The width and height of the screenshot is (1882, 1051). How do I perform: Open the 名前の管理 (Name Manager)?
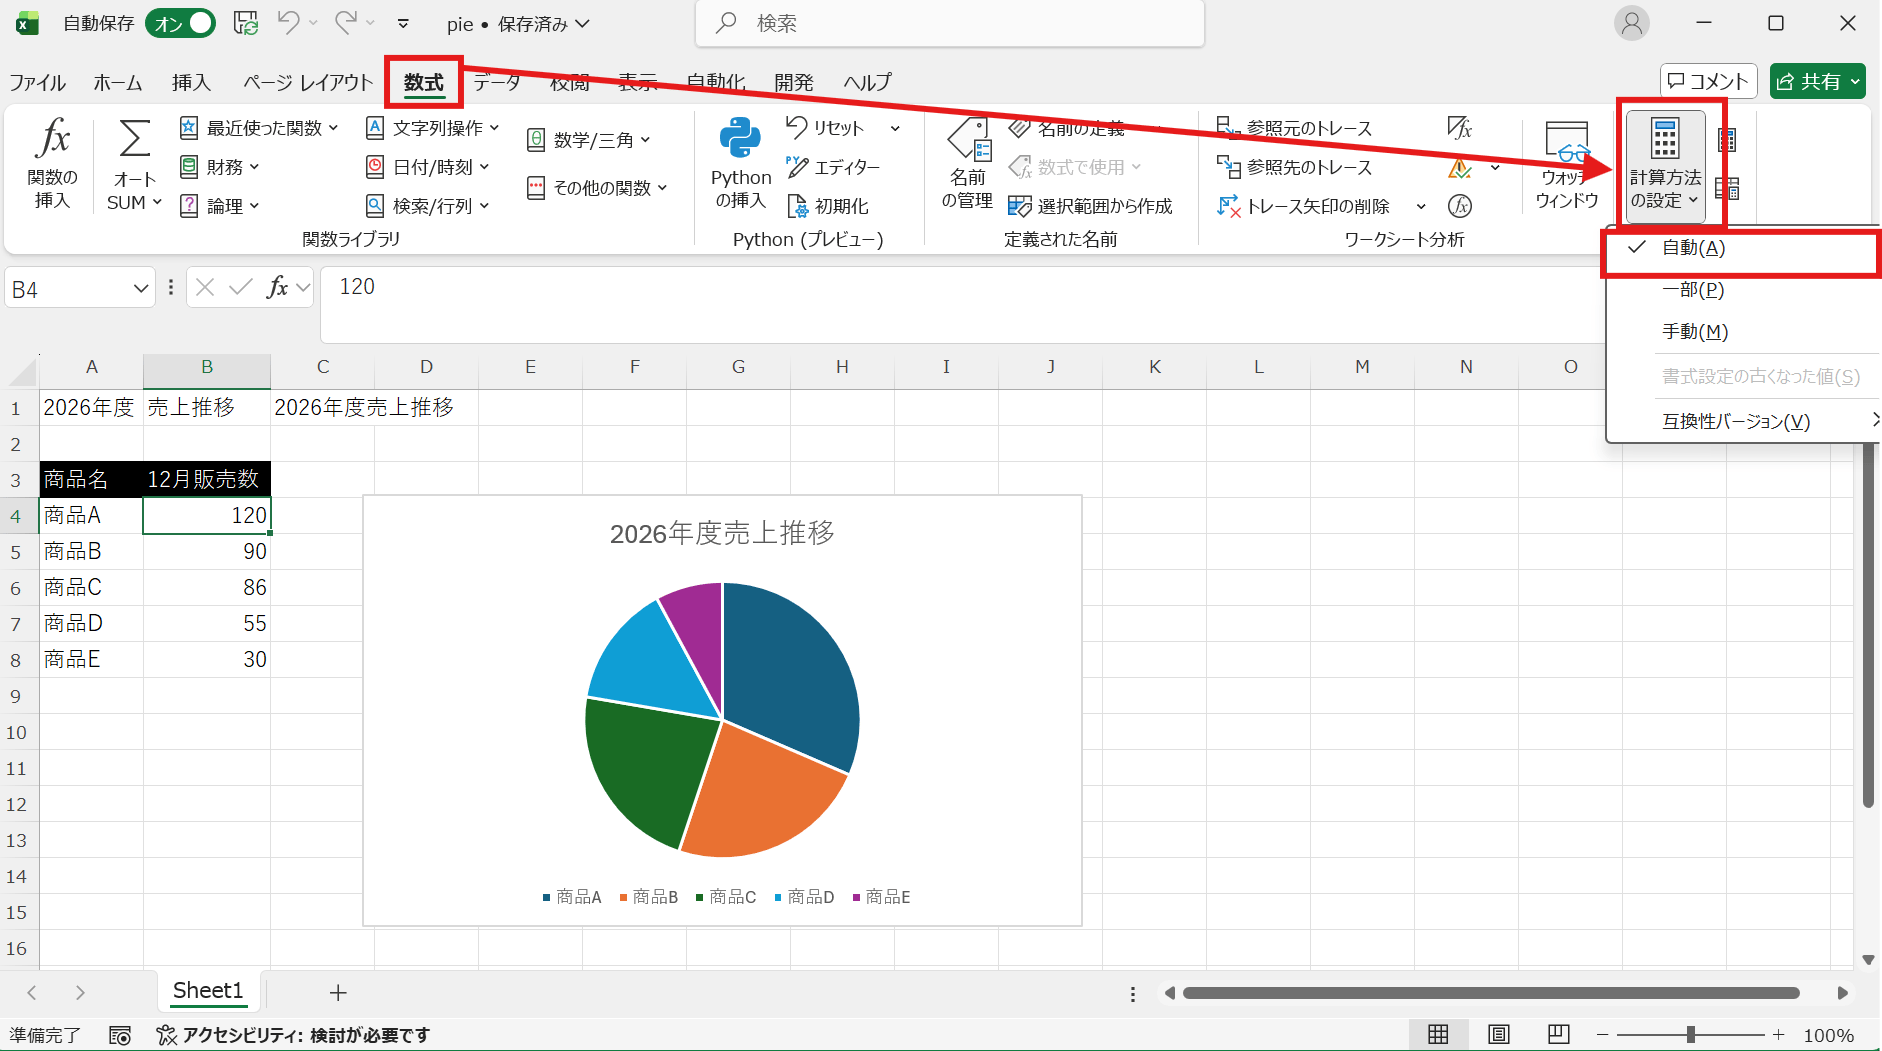click(x=968, y=165)
